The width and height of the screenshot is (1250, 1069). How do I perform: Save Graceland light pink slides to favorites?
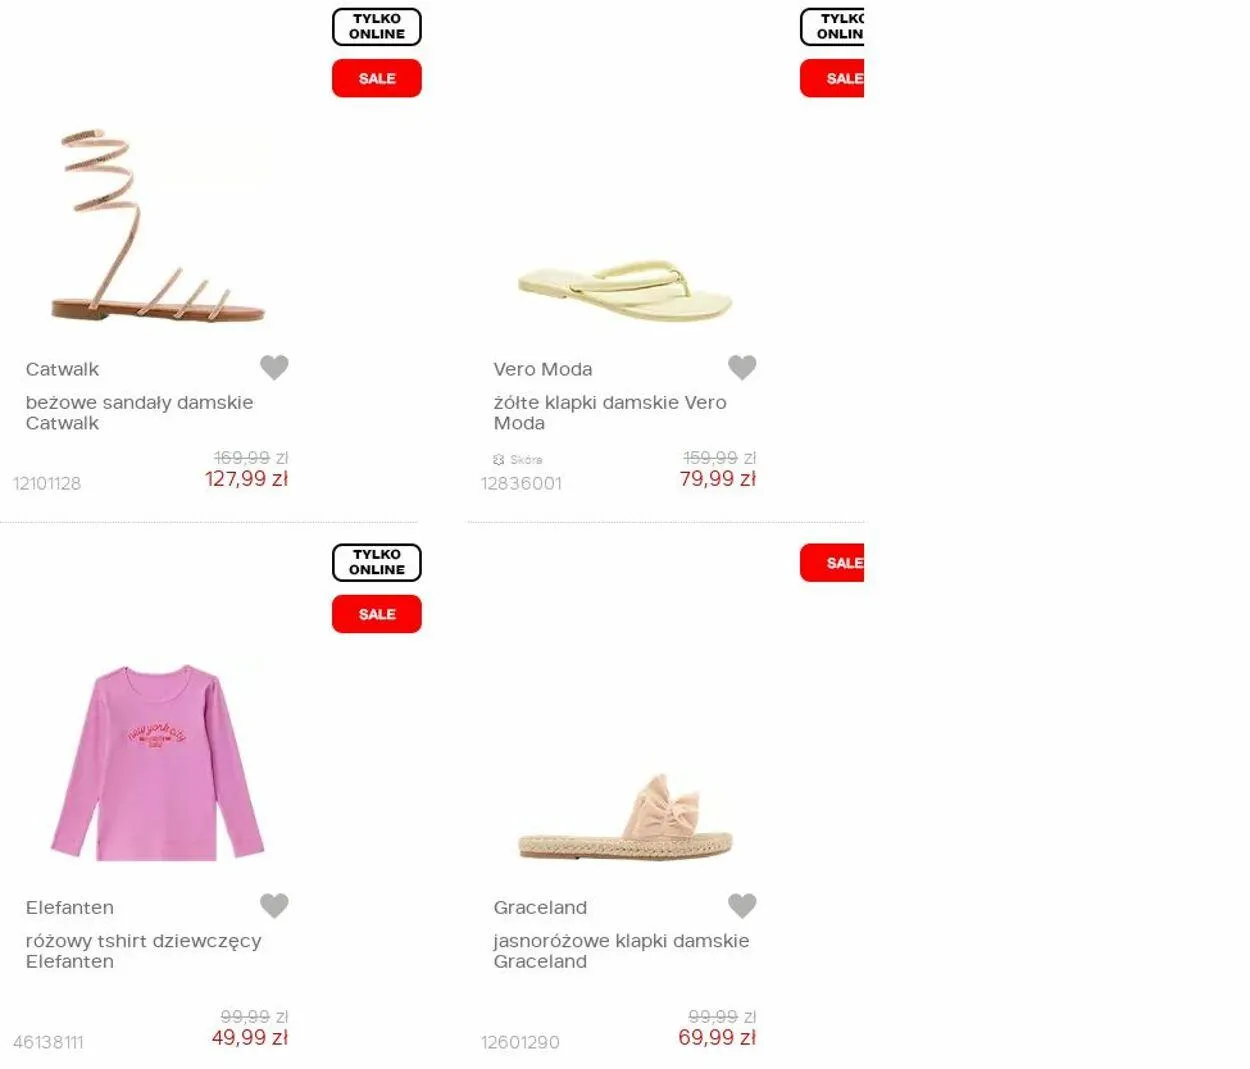pos(742,905)
